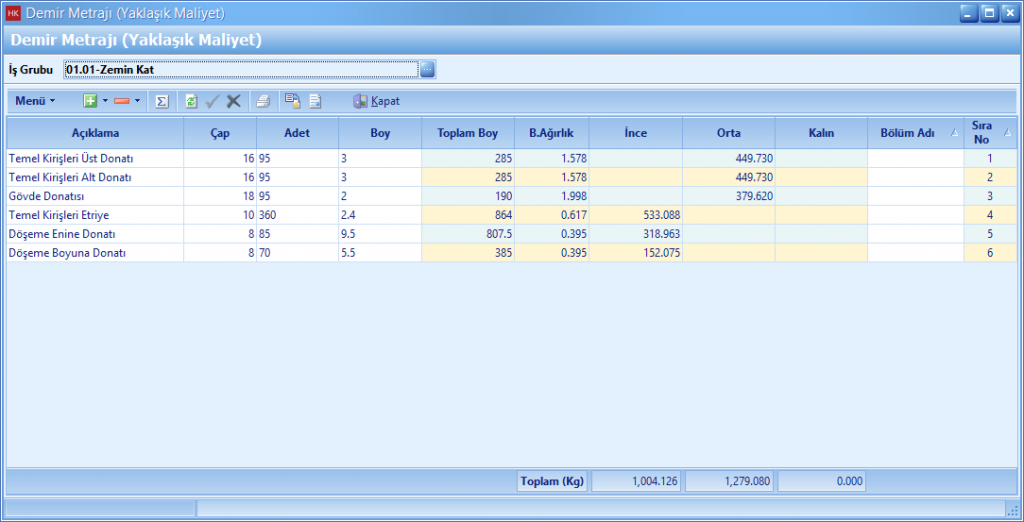
Task: Sort by the Bölüm Adı column header
Action: [907, 133]
